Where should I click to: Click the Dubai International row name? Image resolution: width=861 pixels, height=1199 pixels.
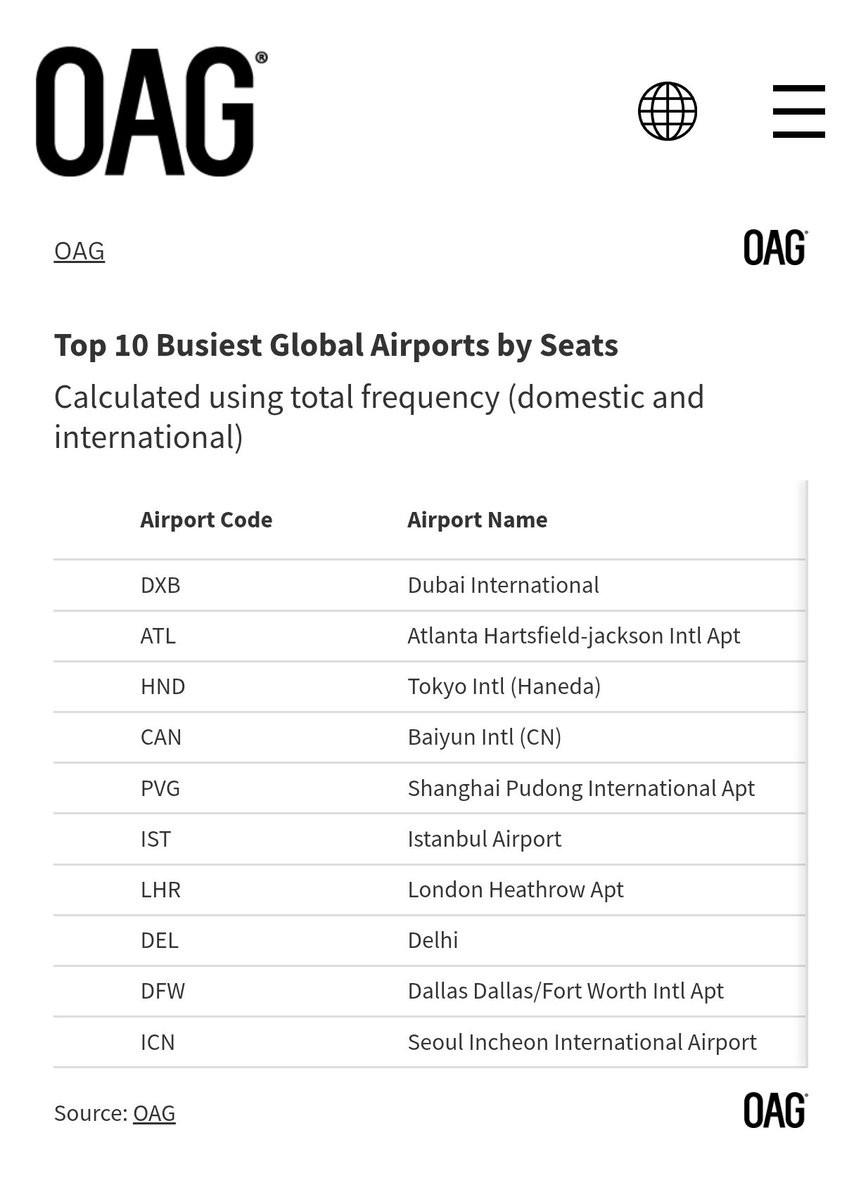pos(503,585)
